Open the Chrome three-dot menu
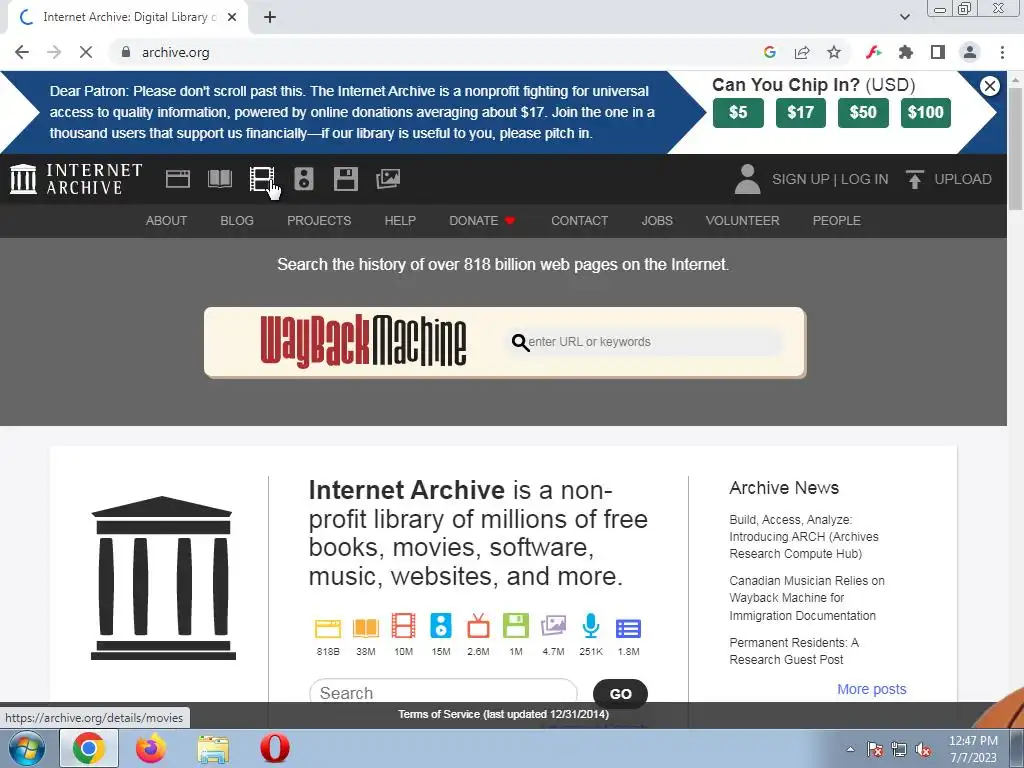Viewport: 1024px width, 768px height. tap(1002, 52)
